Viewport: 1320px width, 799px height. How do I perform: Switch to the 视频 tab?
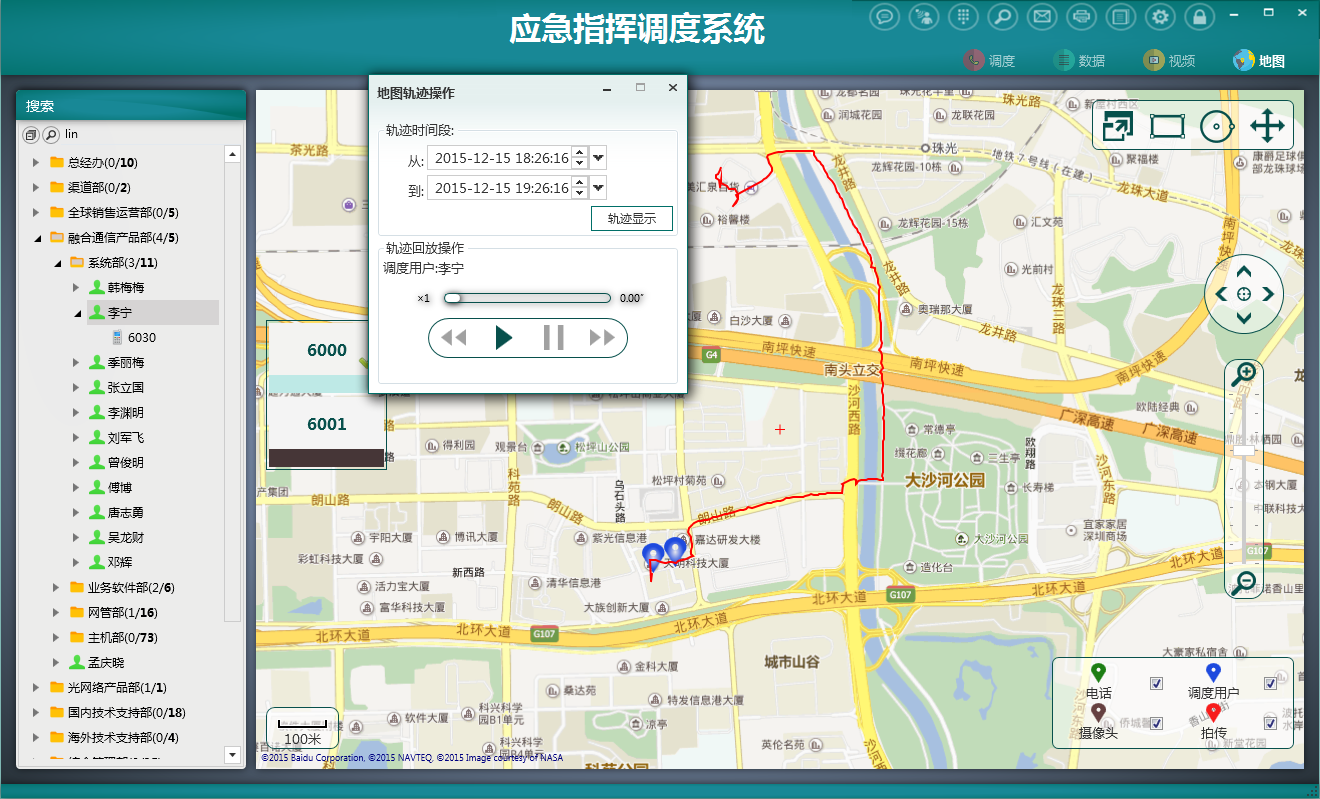(1170, 61)
